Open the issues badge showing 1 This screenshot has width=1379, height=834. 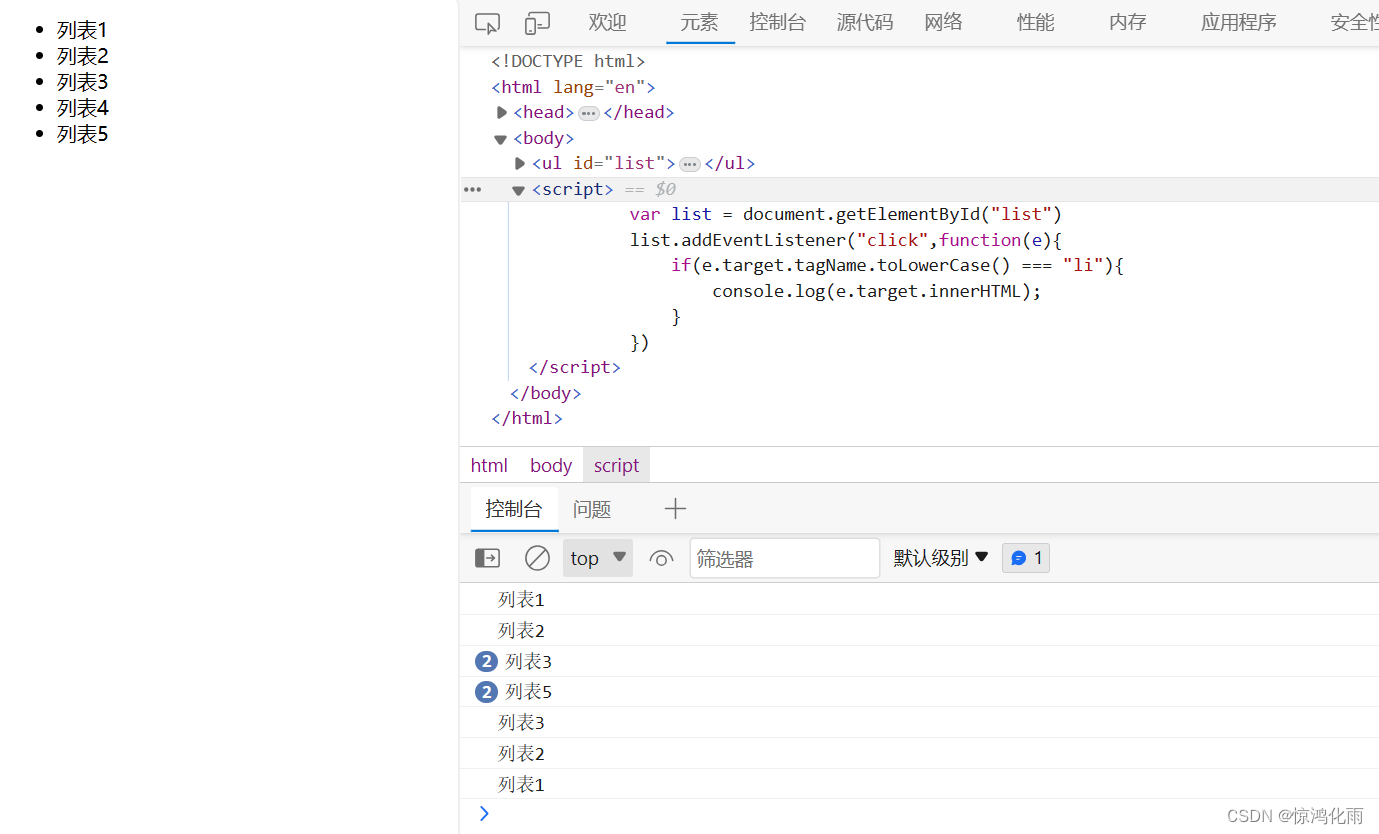click(1026, 558)
